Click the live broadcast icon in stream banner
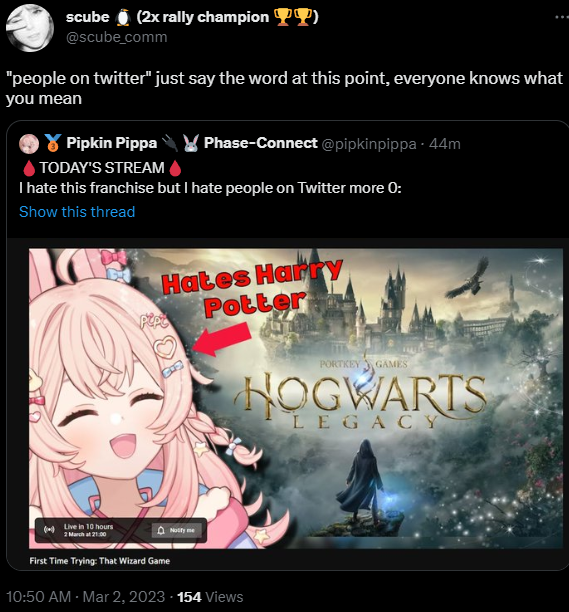 point(49,530)
